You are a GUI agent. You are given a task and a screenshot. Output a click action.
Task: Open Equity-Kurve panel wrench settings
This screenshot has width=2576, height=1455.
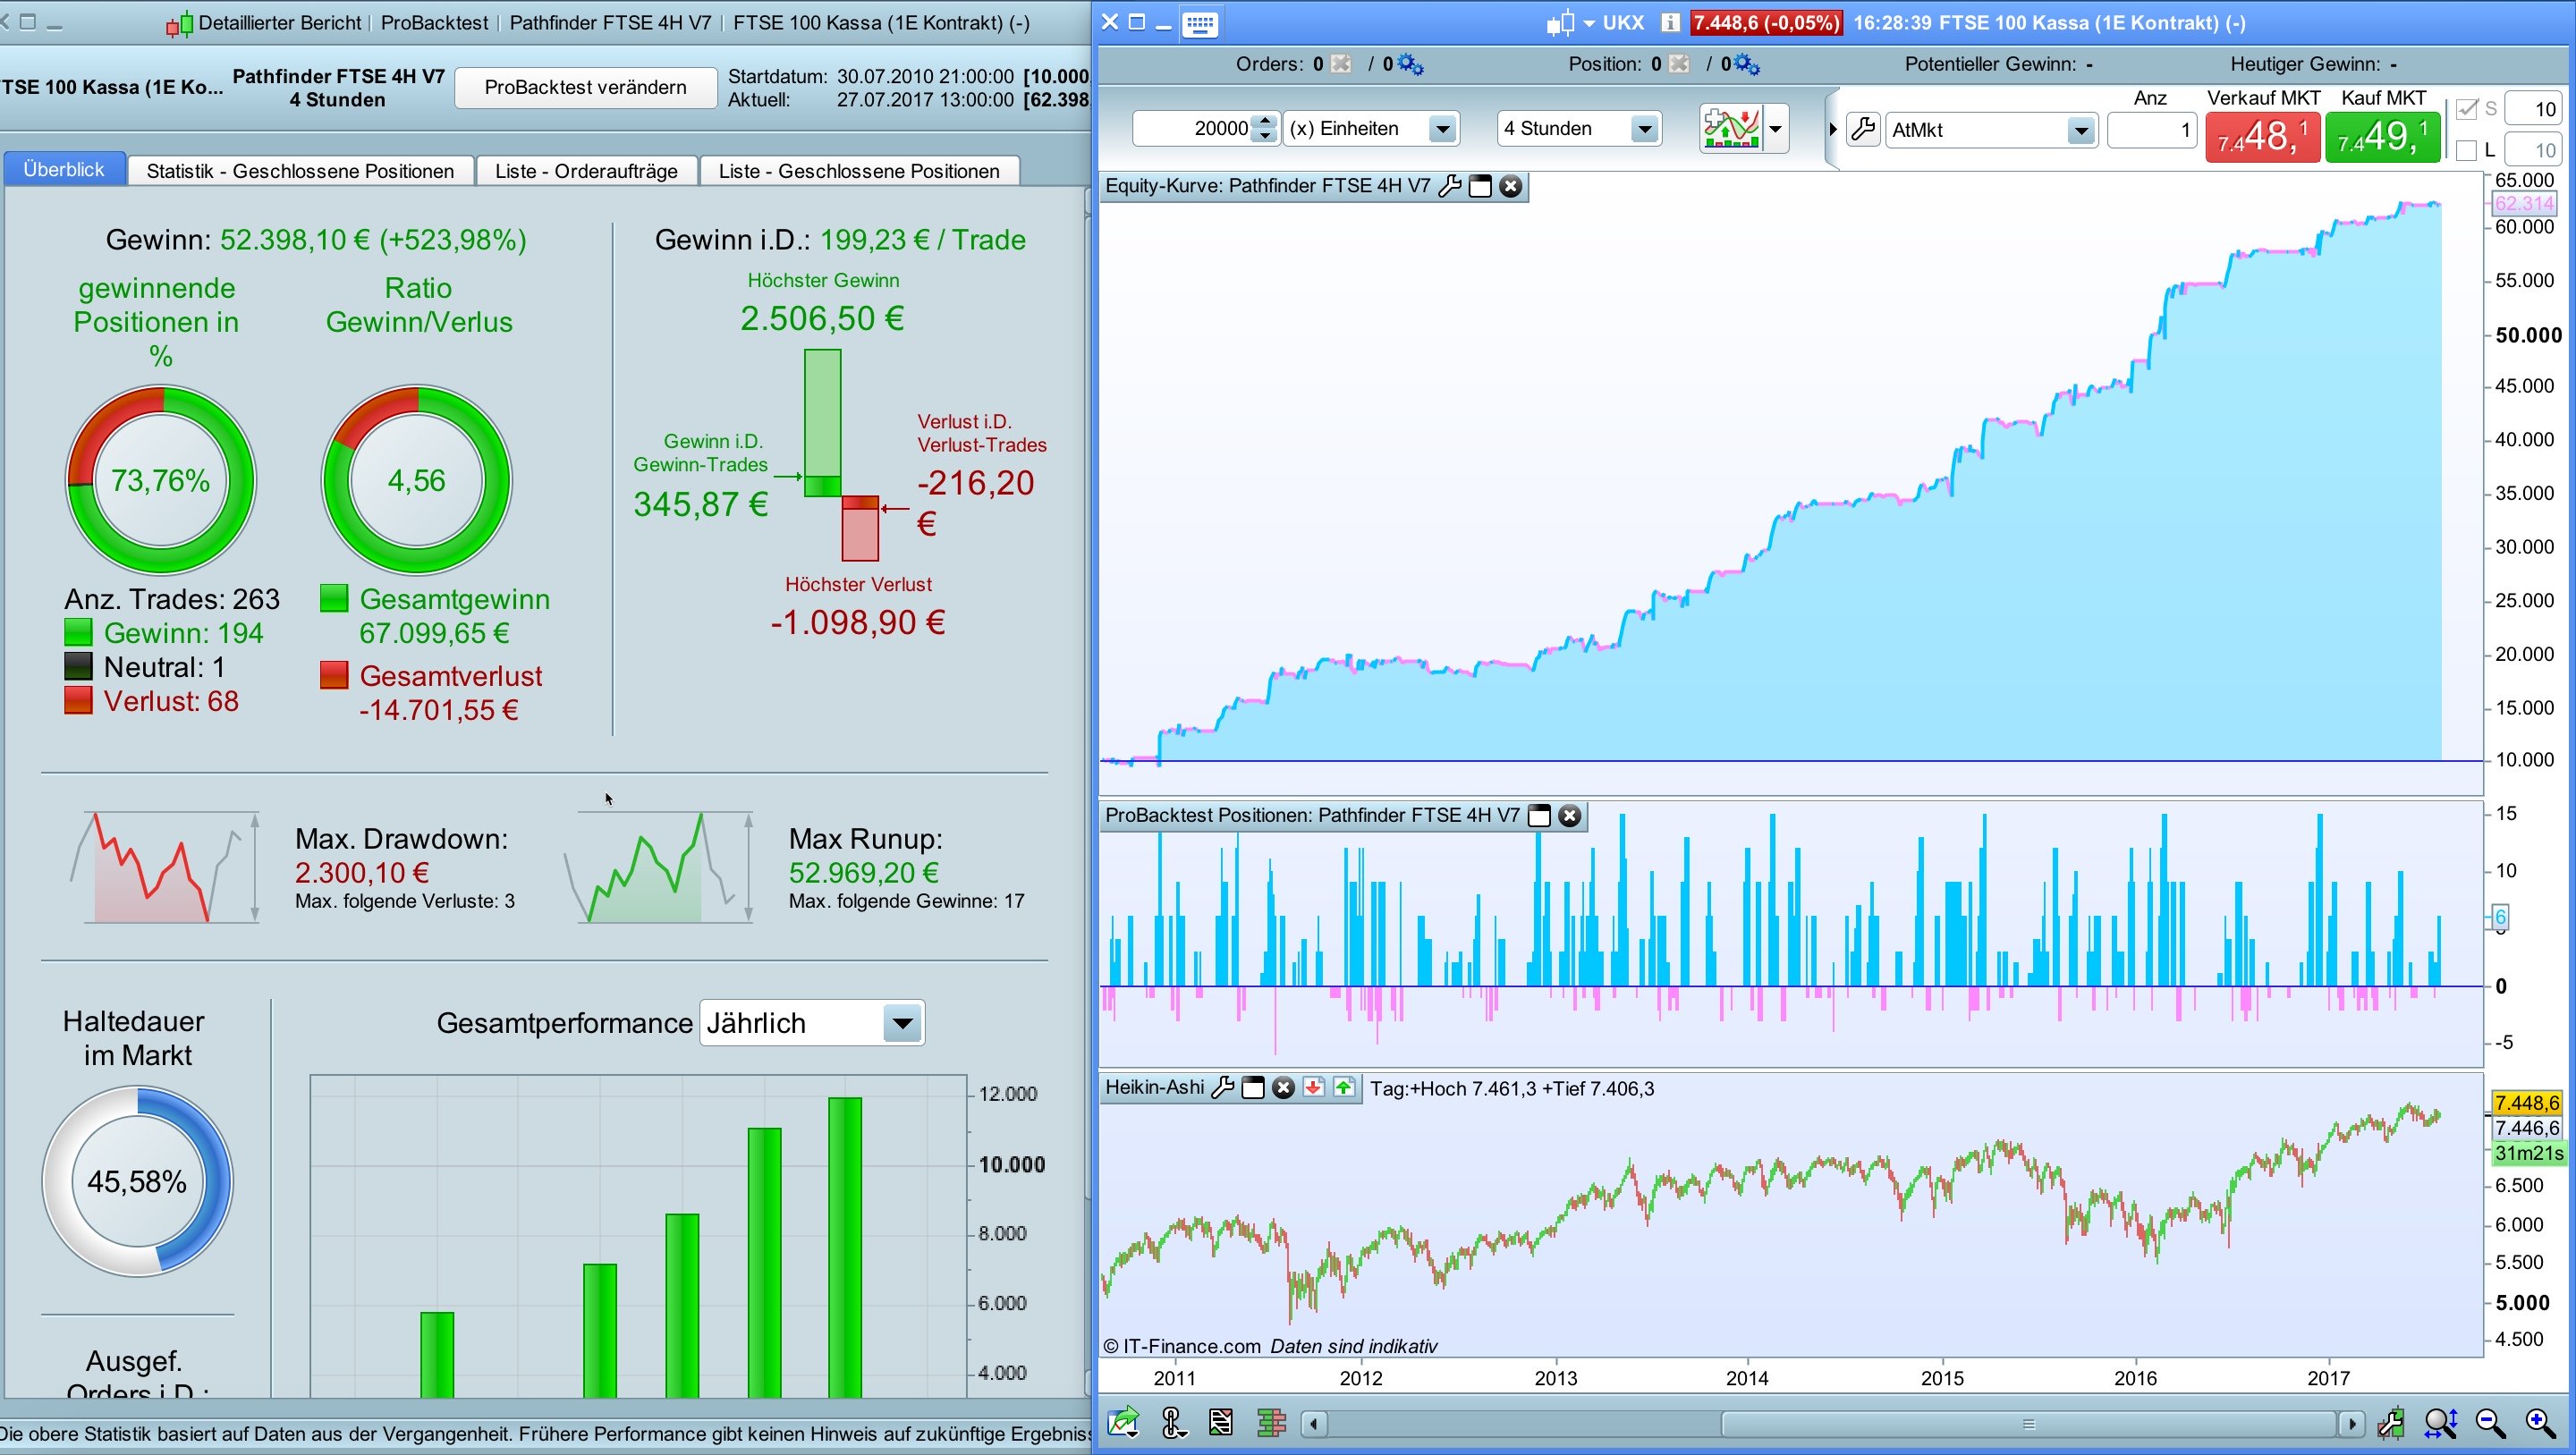1449,186
